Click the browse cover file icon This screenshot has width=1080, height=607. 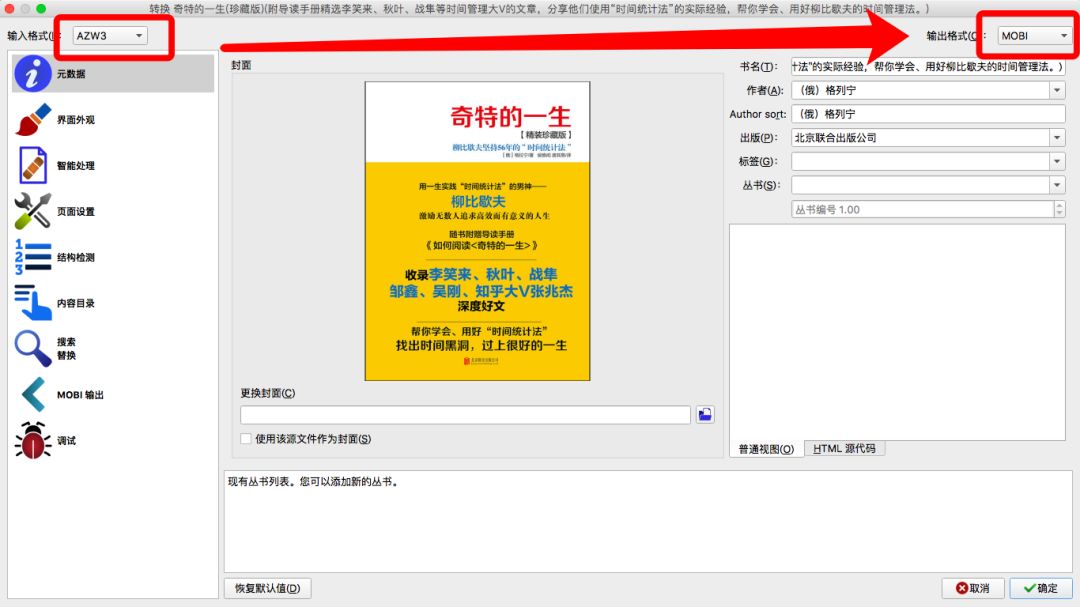[705, 415]
